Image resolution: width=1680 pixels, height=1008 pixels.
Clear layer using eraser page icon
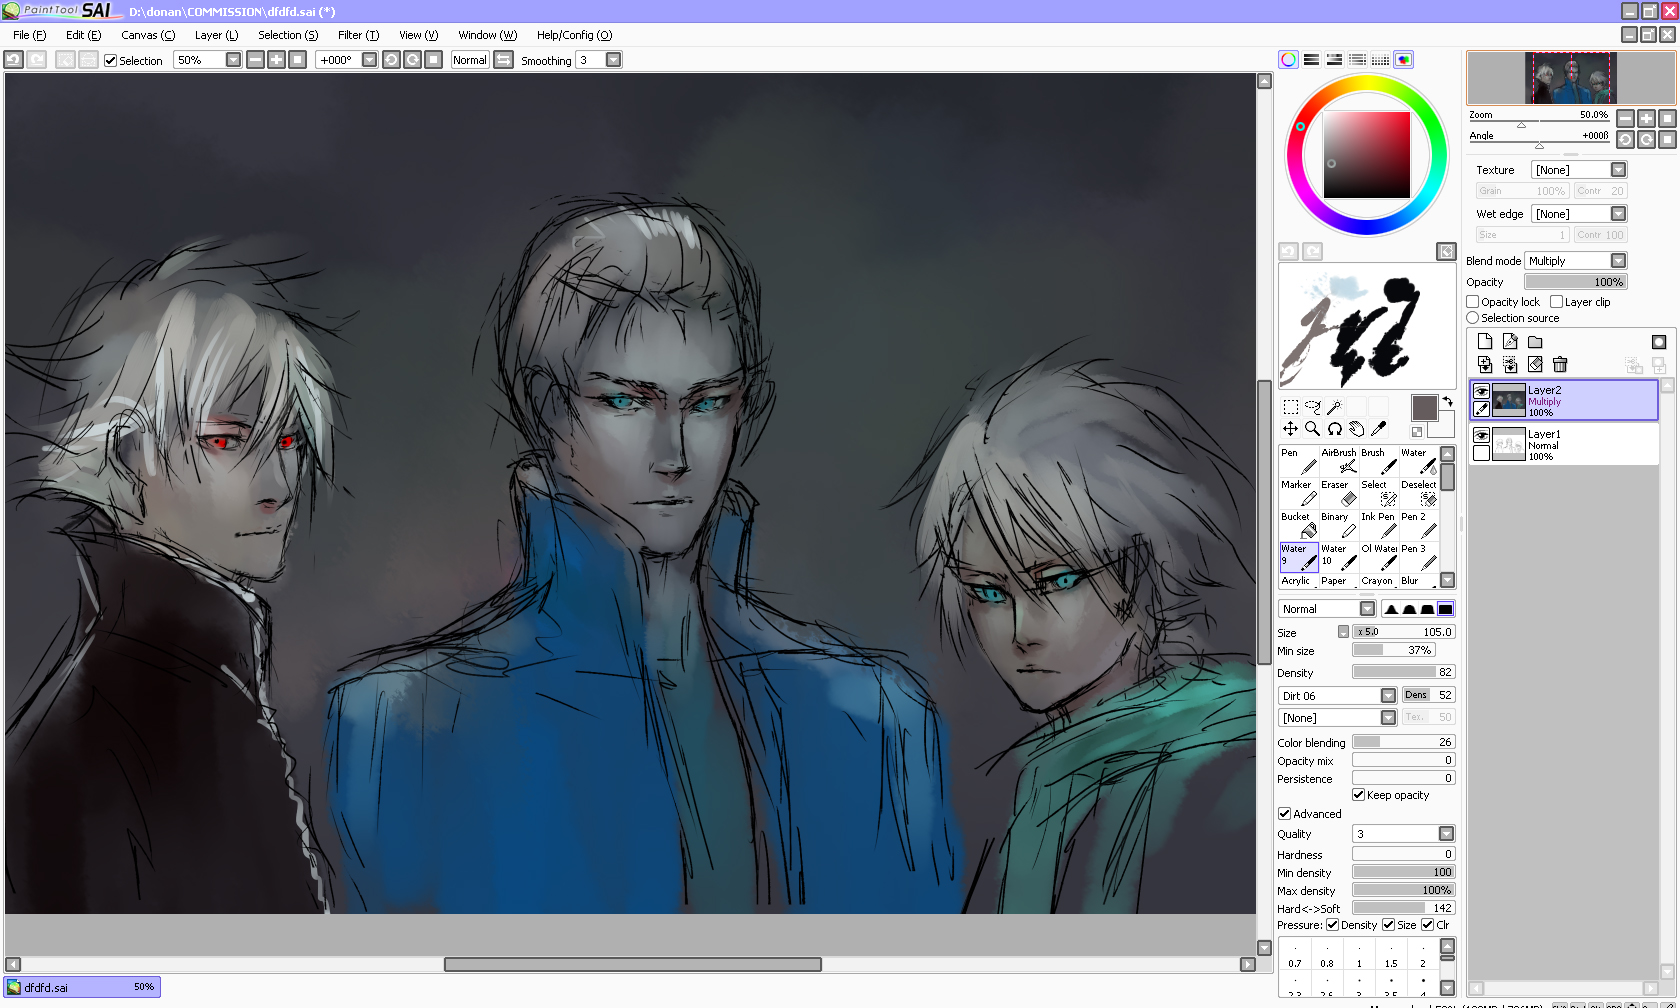[1535, 365]
